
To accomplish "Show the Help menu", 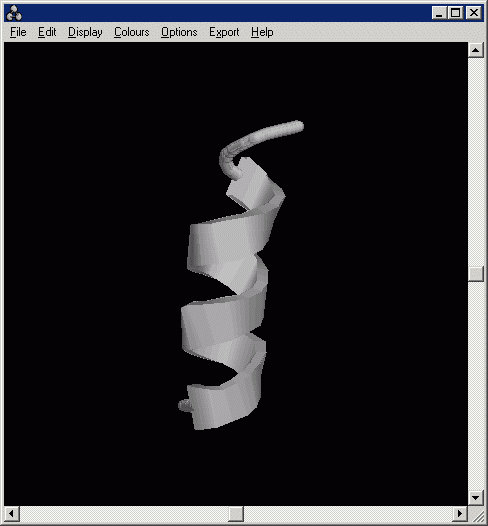I will 262,32.
